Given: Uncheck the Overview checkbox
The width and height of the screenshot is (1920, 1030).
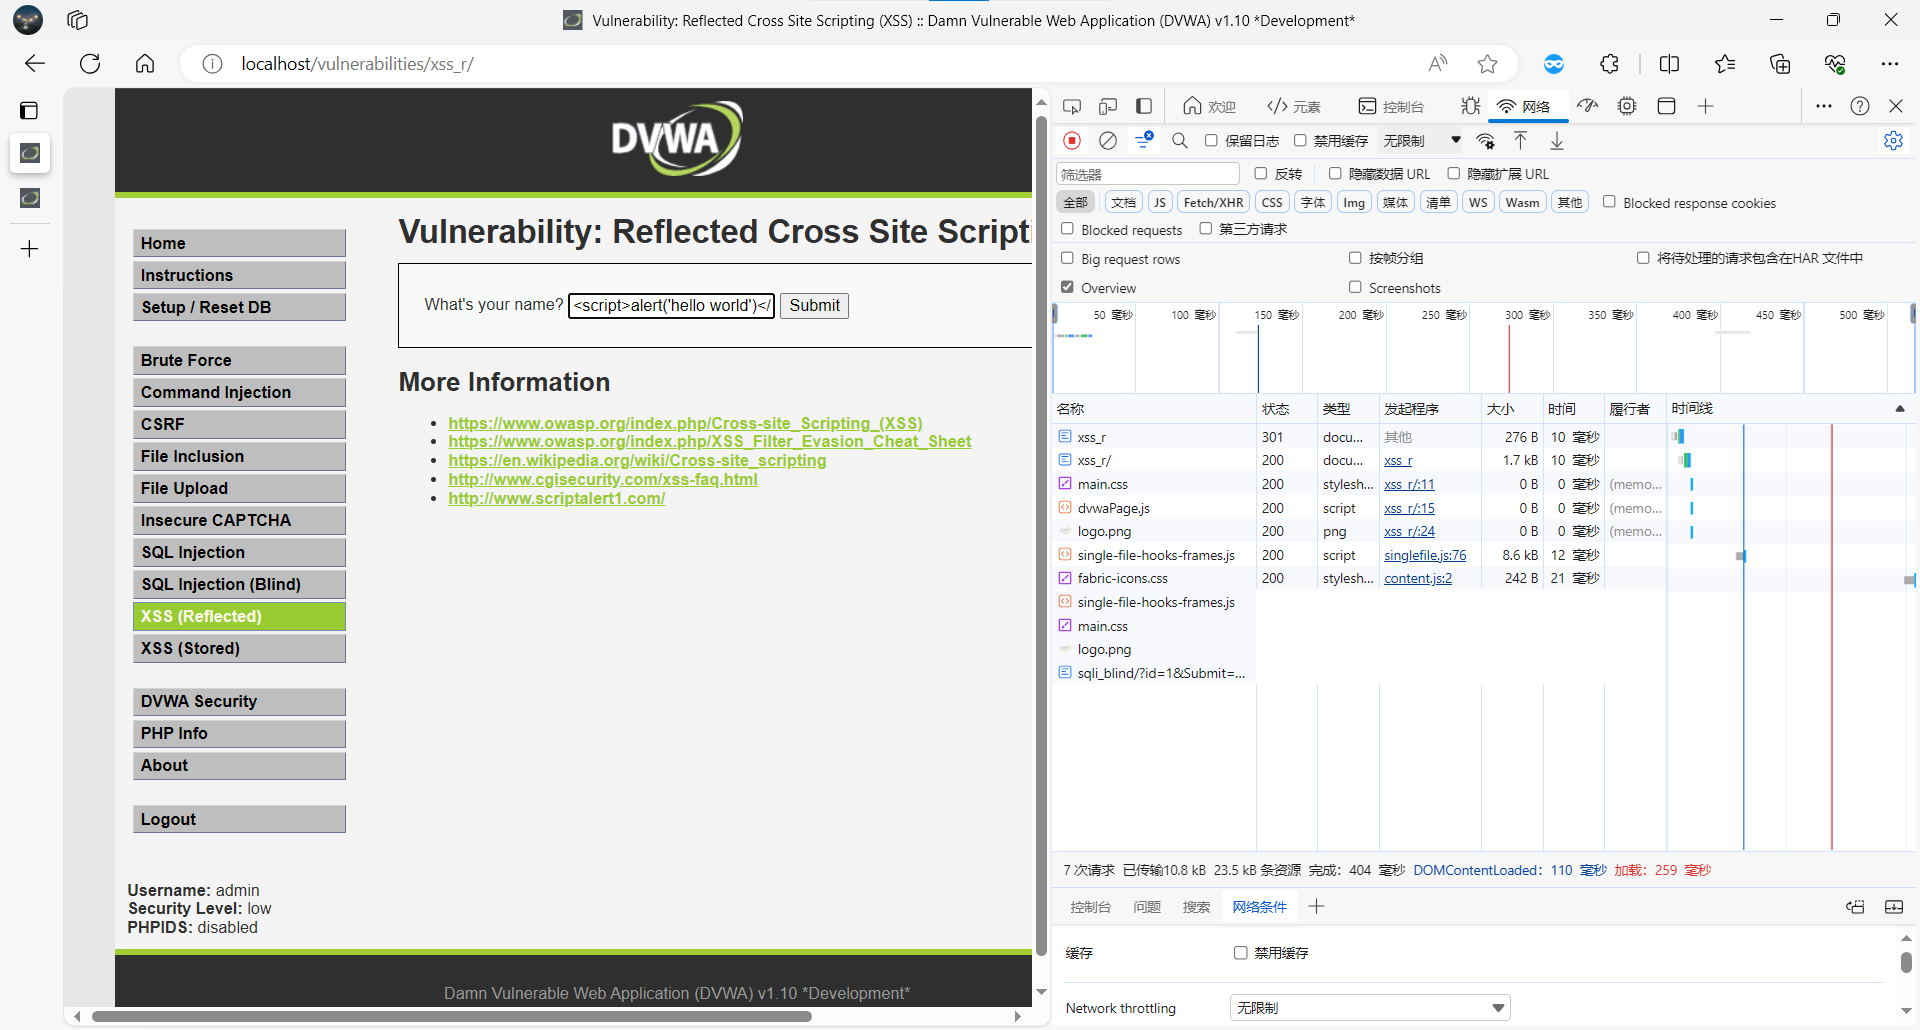Looking at the screenshot, I should click(1068, 288).
